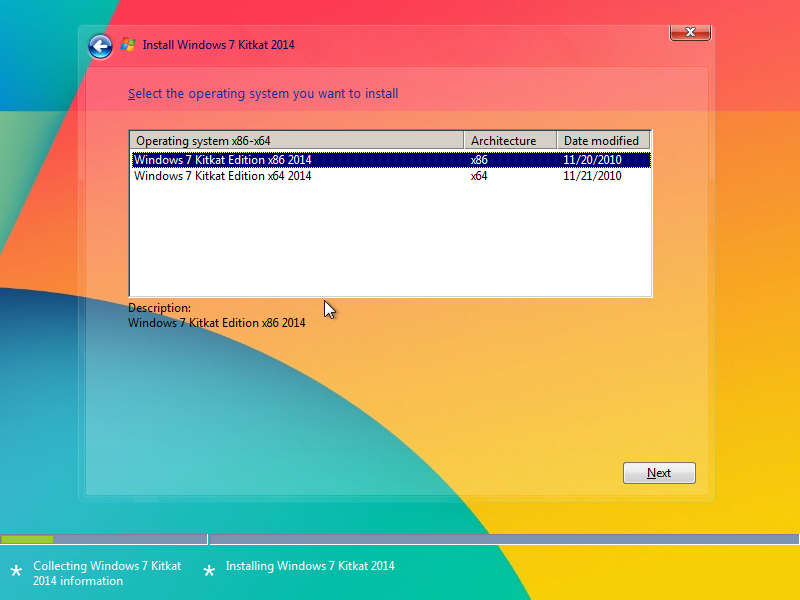Click 'Installing Windows 7 Kitkat 2014' step
The width and height of the screenshot is (800, 600).
310,566
